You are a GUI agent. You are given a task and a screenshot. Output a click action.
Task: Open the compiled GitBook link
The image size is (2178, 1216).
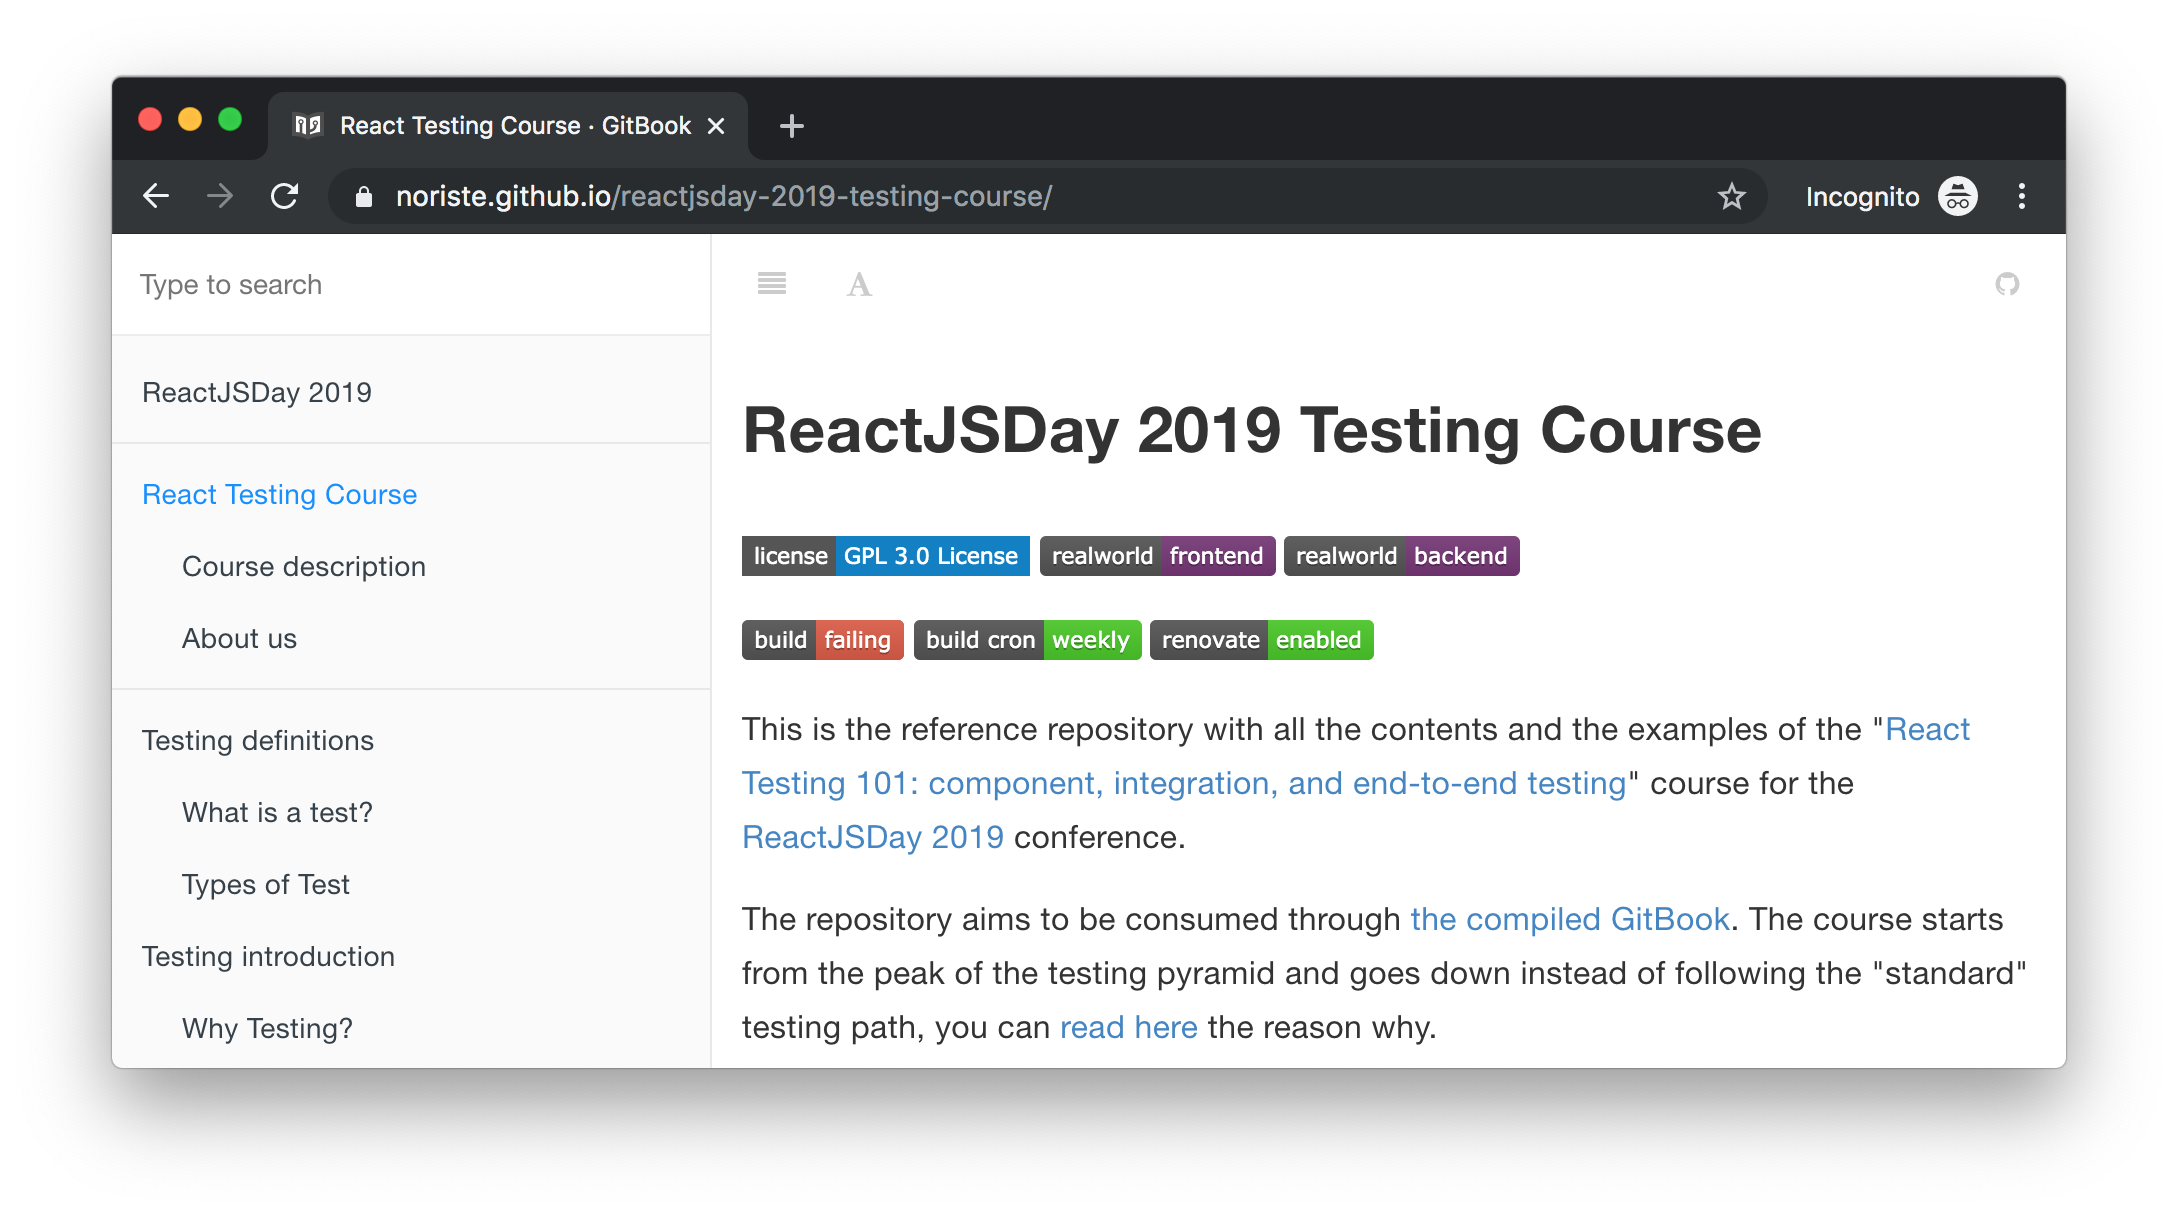(1569, 920)
